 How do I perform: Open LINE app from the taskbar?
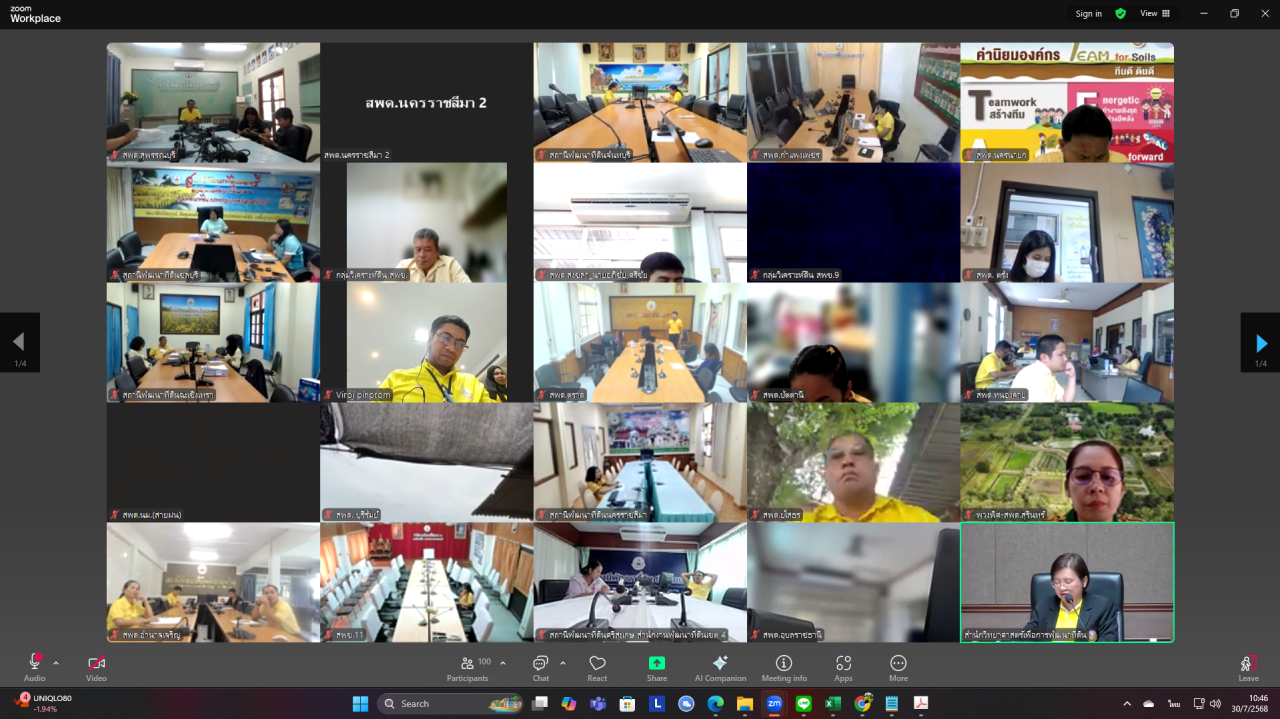[x=803, y=704]
